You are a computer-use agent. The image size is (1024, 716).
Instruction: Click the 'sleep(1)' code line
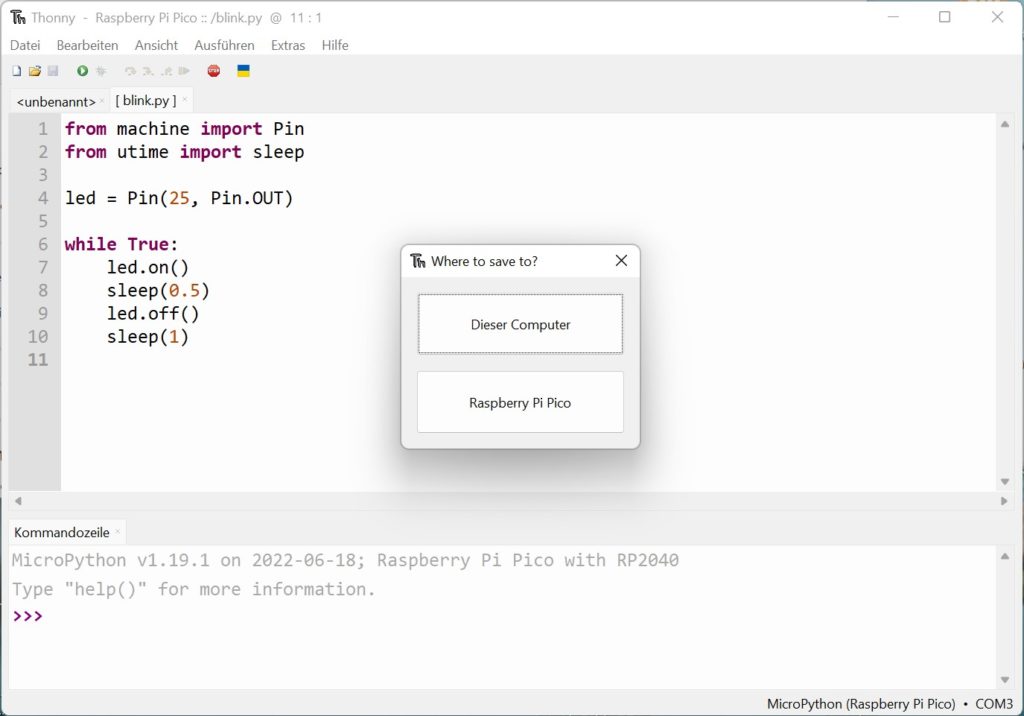(148, 336)
